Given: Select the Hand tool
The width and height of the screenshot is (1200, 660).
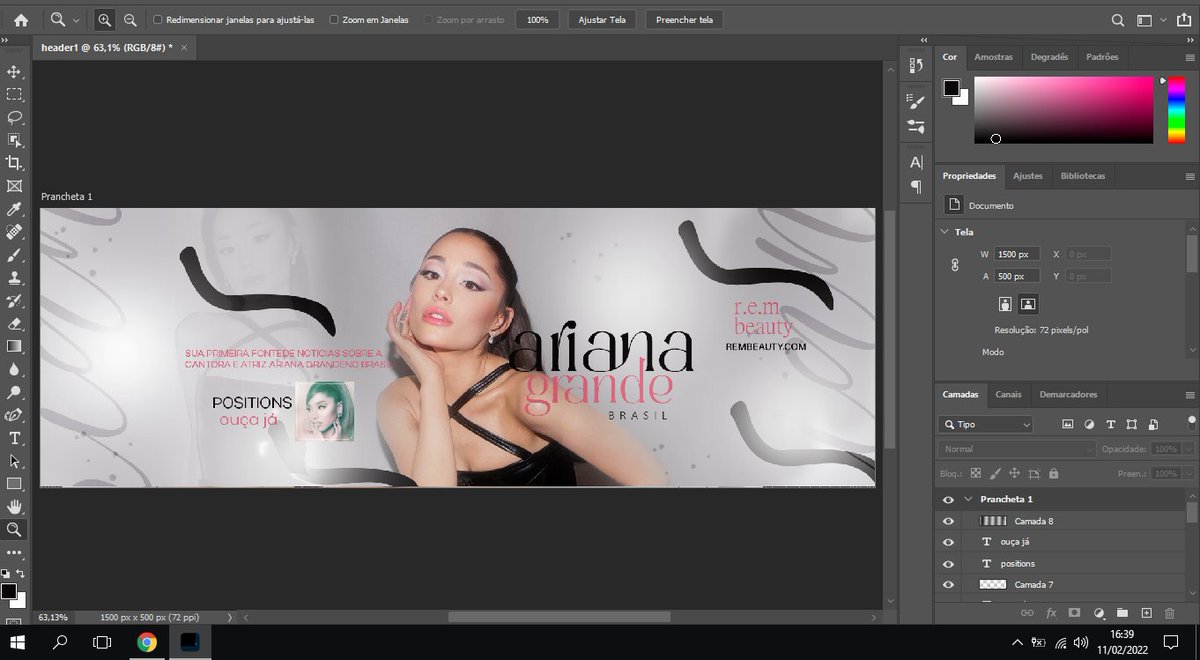Looking at the screenshot, I should point(14,507).
